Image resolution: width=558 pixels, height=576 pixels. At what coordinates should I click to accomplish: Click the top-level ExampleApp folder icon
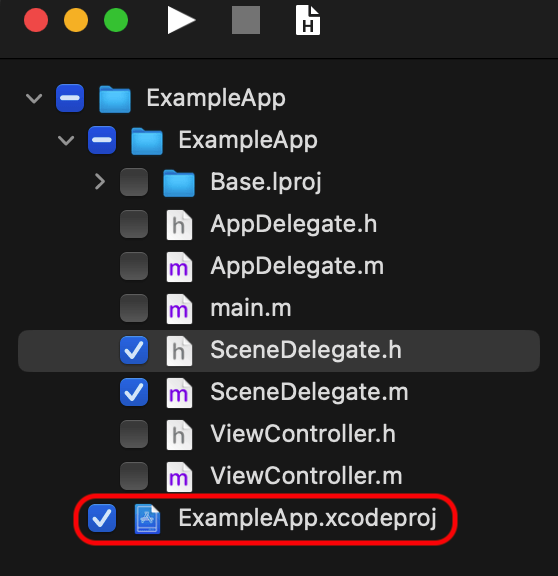(x=115, y=99)
